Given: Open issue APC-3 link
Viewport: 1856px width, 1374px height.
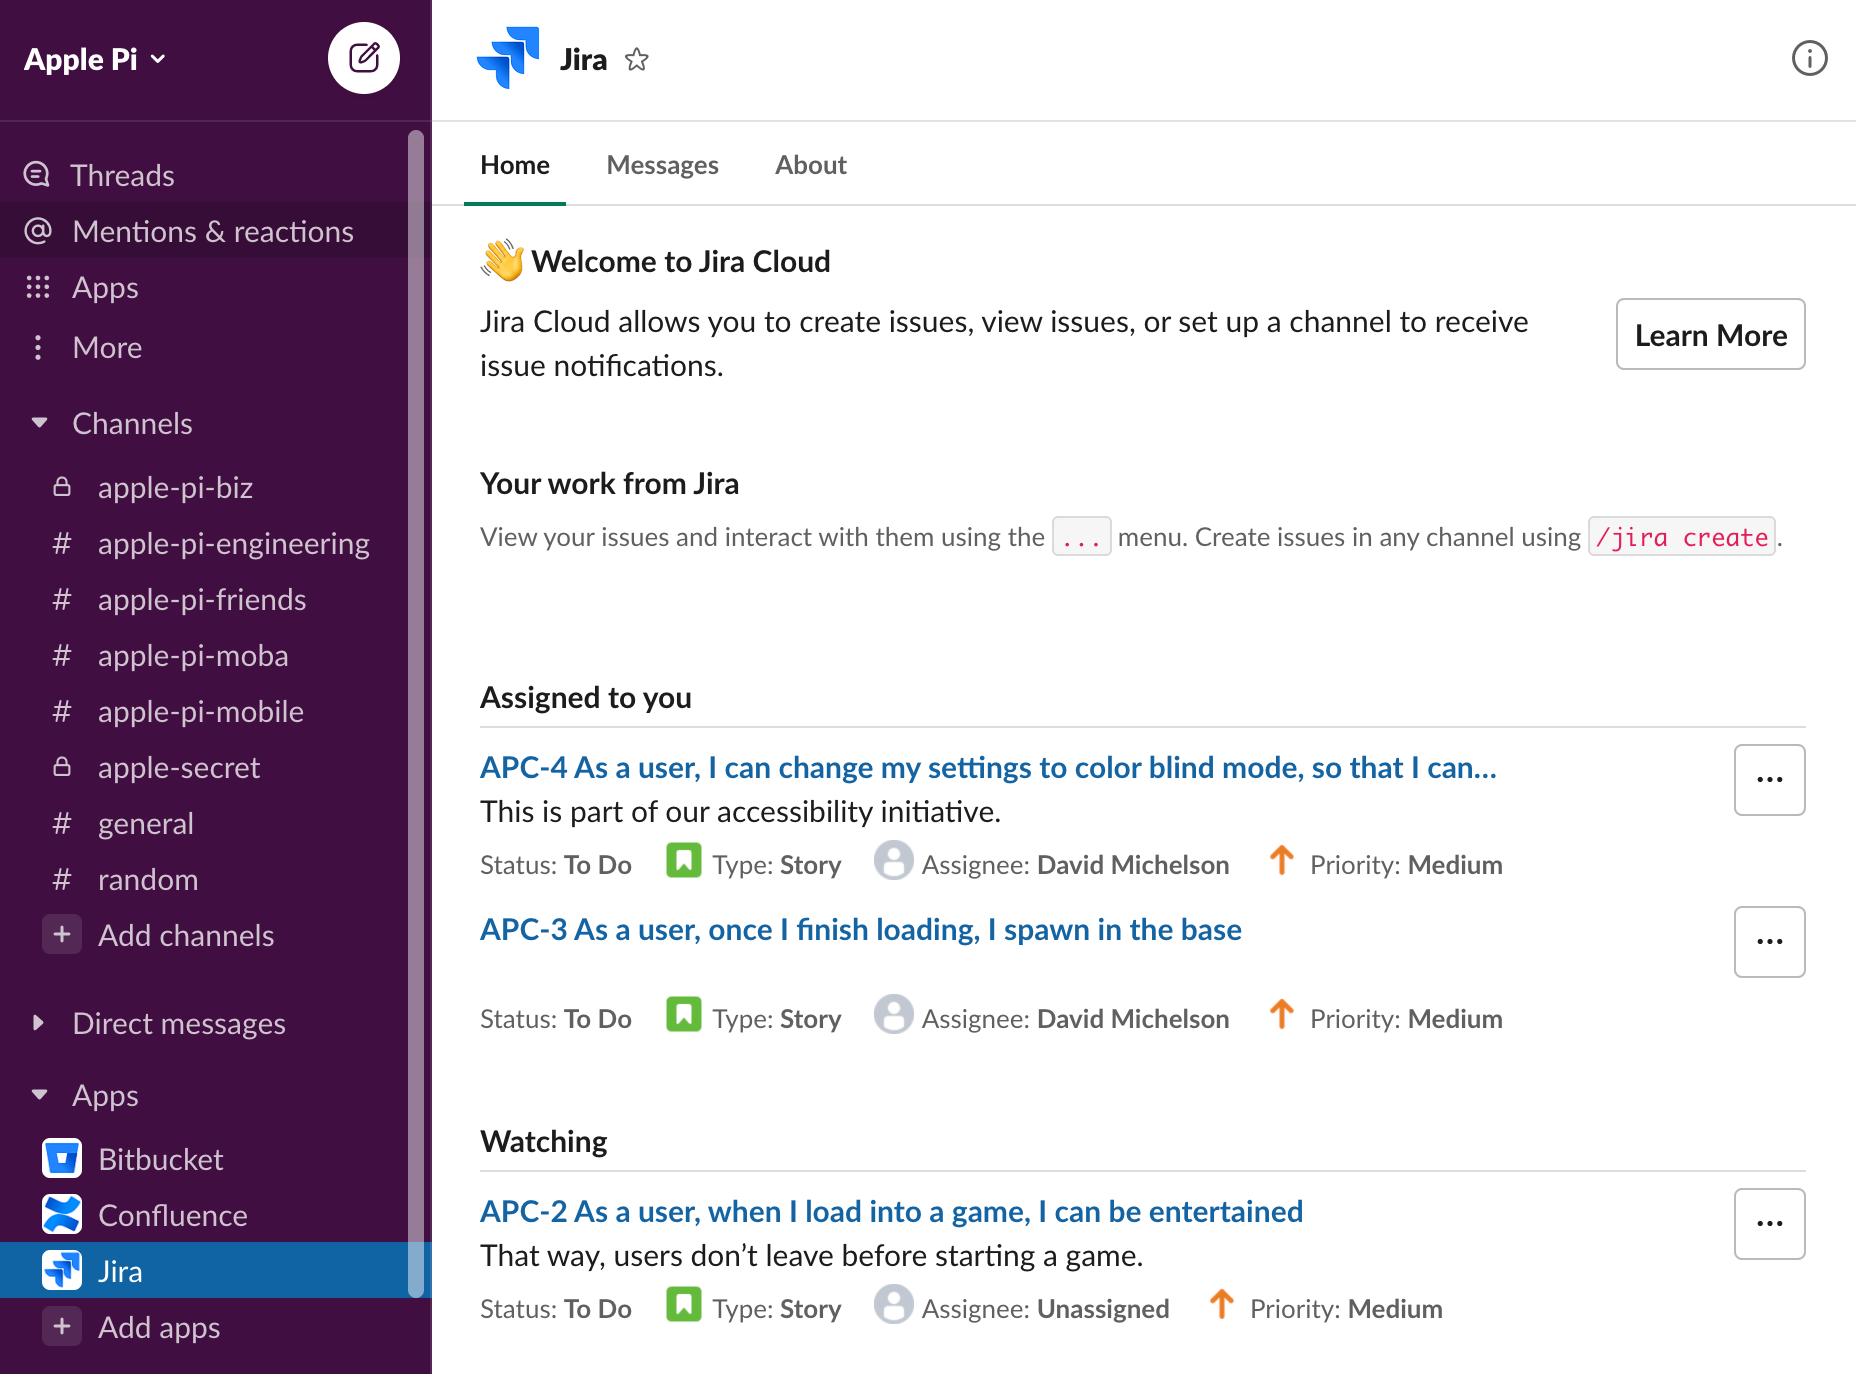Looking at the screenshot, I should pyautogui.click(x=860, y=929).
